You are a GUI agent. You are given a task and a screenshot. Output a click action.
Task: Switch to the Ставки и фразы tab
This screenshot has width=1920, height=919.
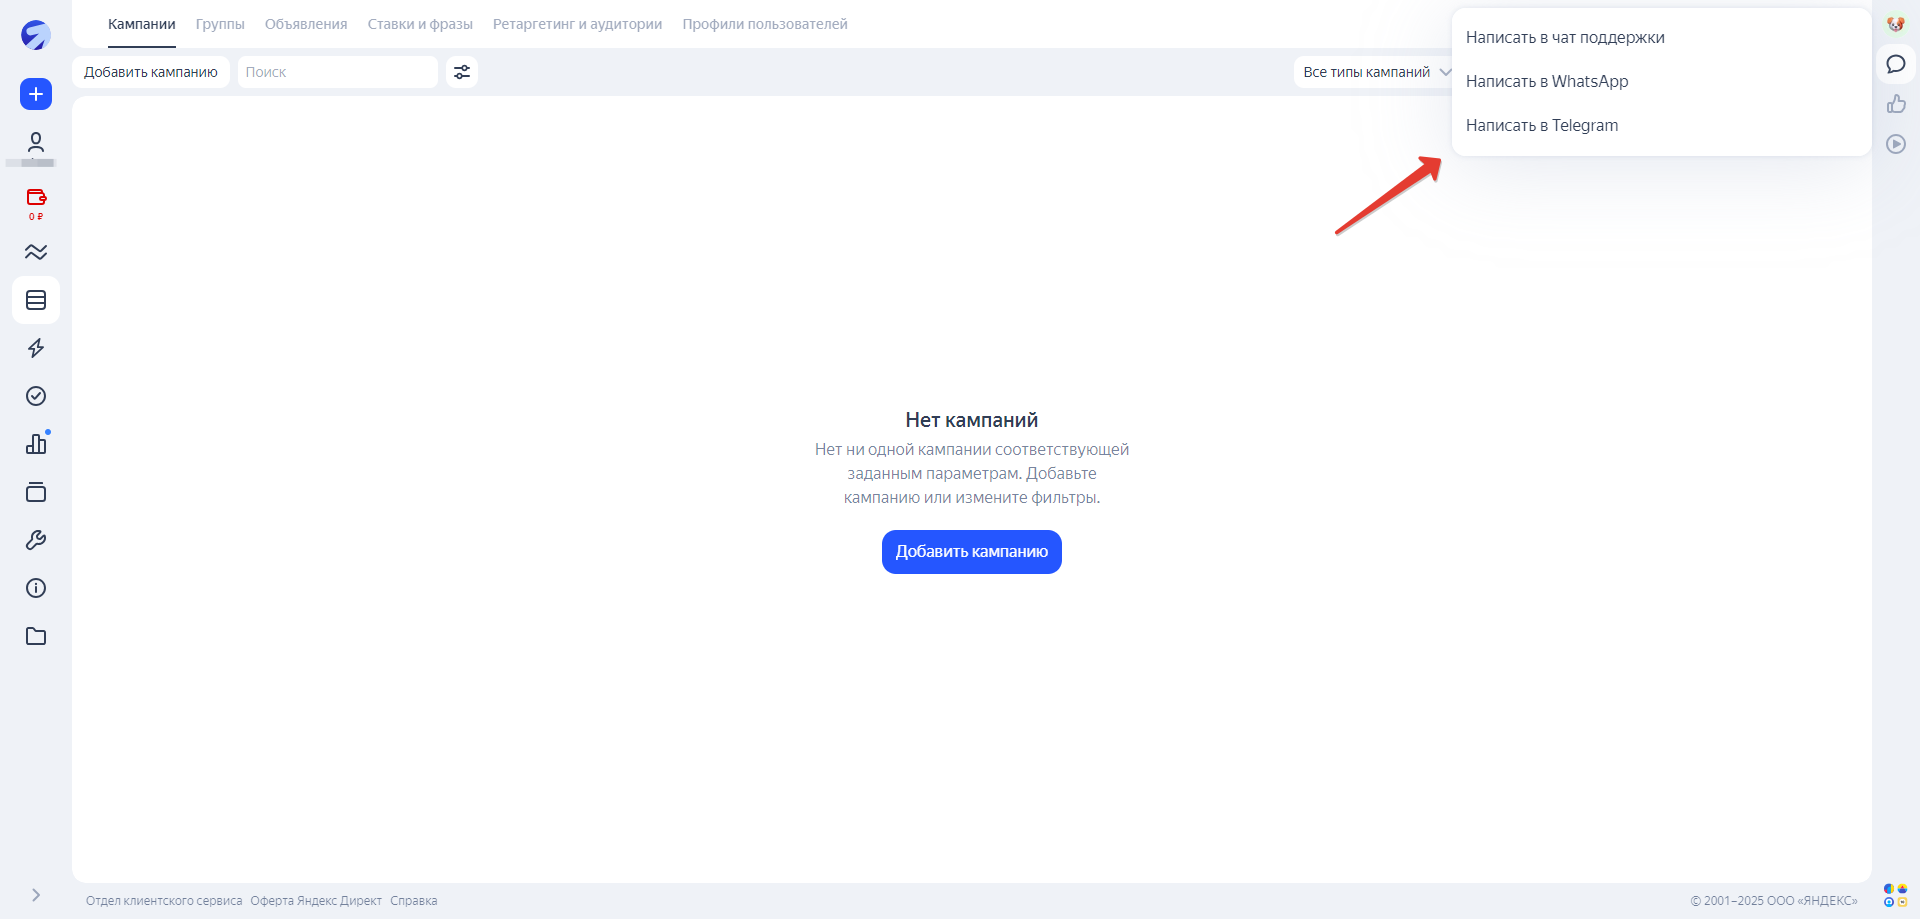(x=420, y=24)
